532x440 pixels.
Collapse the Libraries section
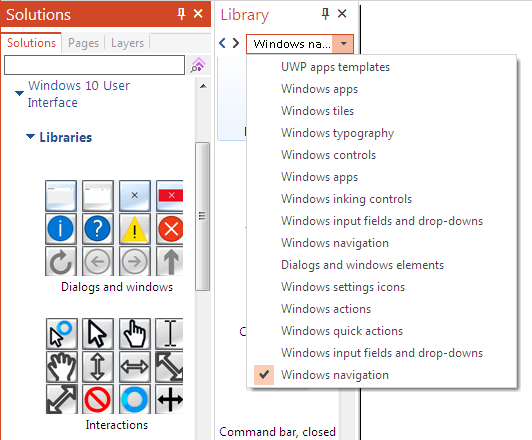click(30, 136)
